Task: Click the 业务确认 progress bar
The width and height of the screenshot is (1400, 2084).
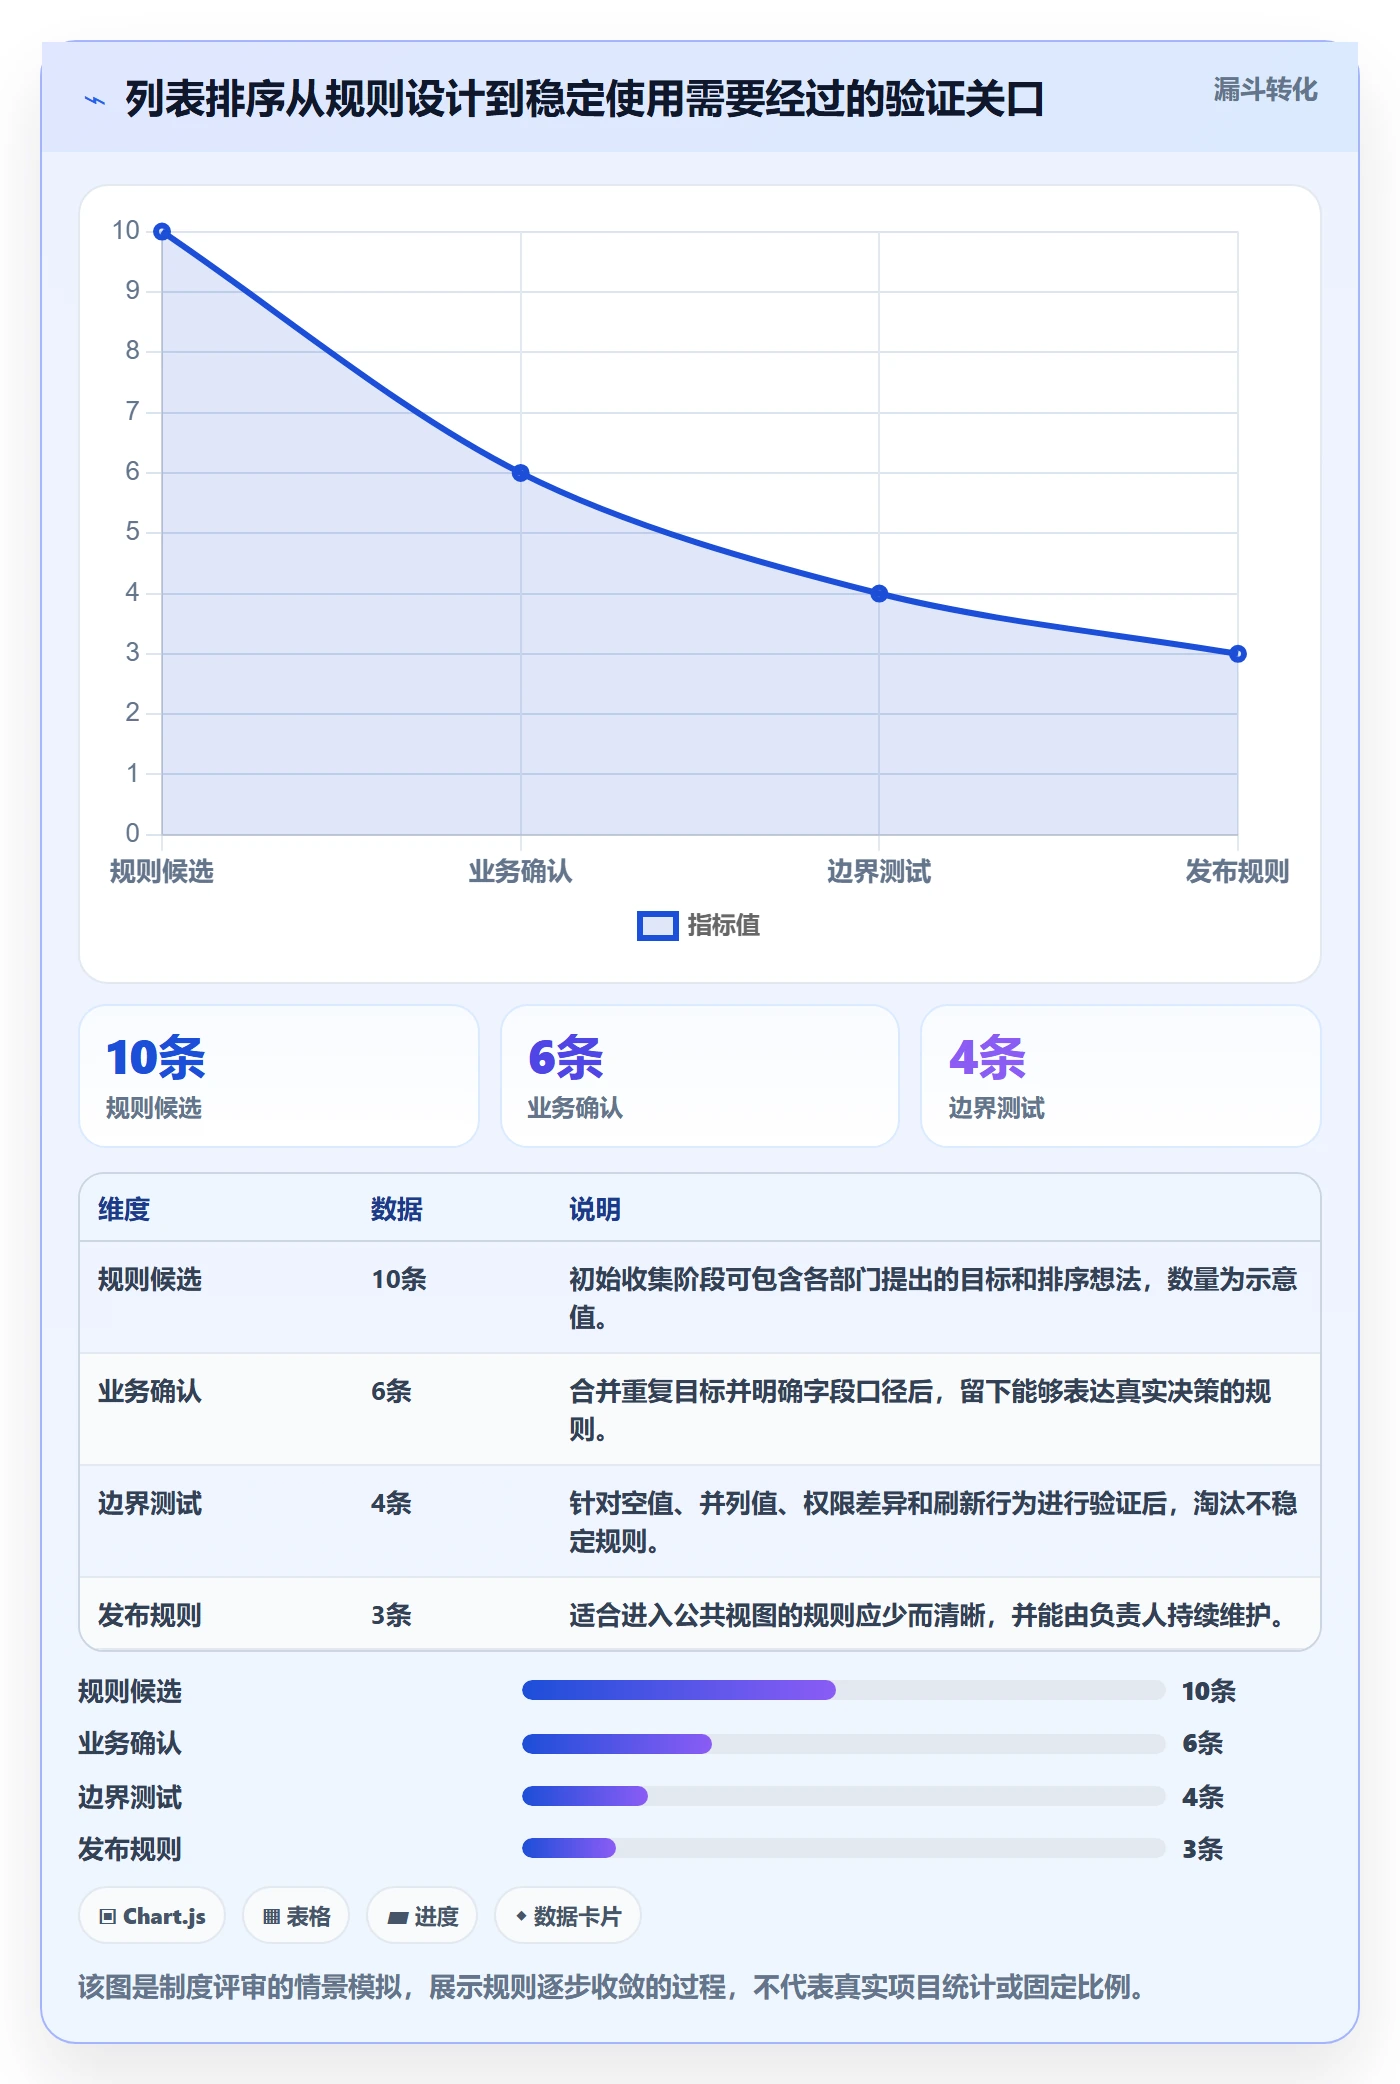Action: tap(844, 1744)
